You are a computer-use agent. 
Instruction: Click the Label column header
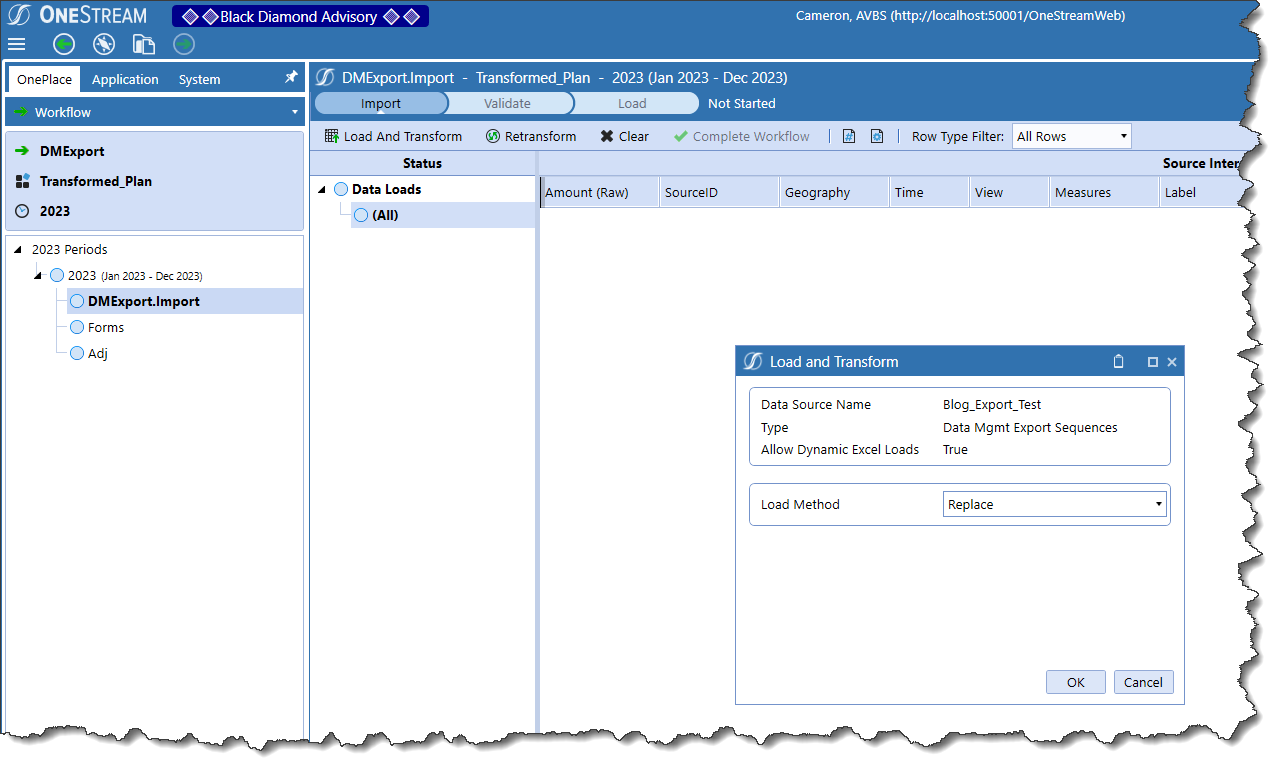[1200, 192]
